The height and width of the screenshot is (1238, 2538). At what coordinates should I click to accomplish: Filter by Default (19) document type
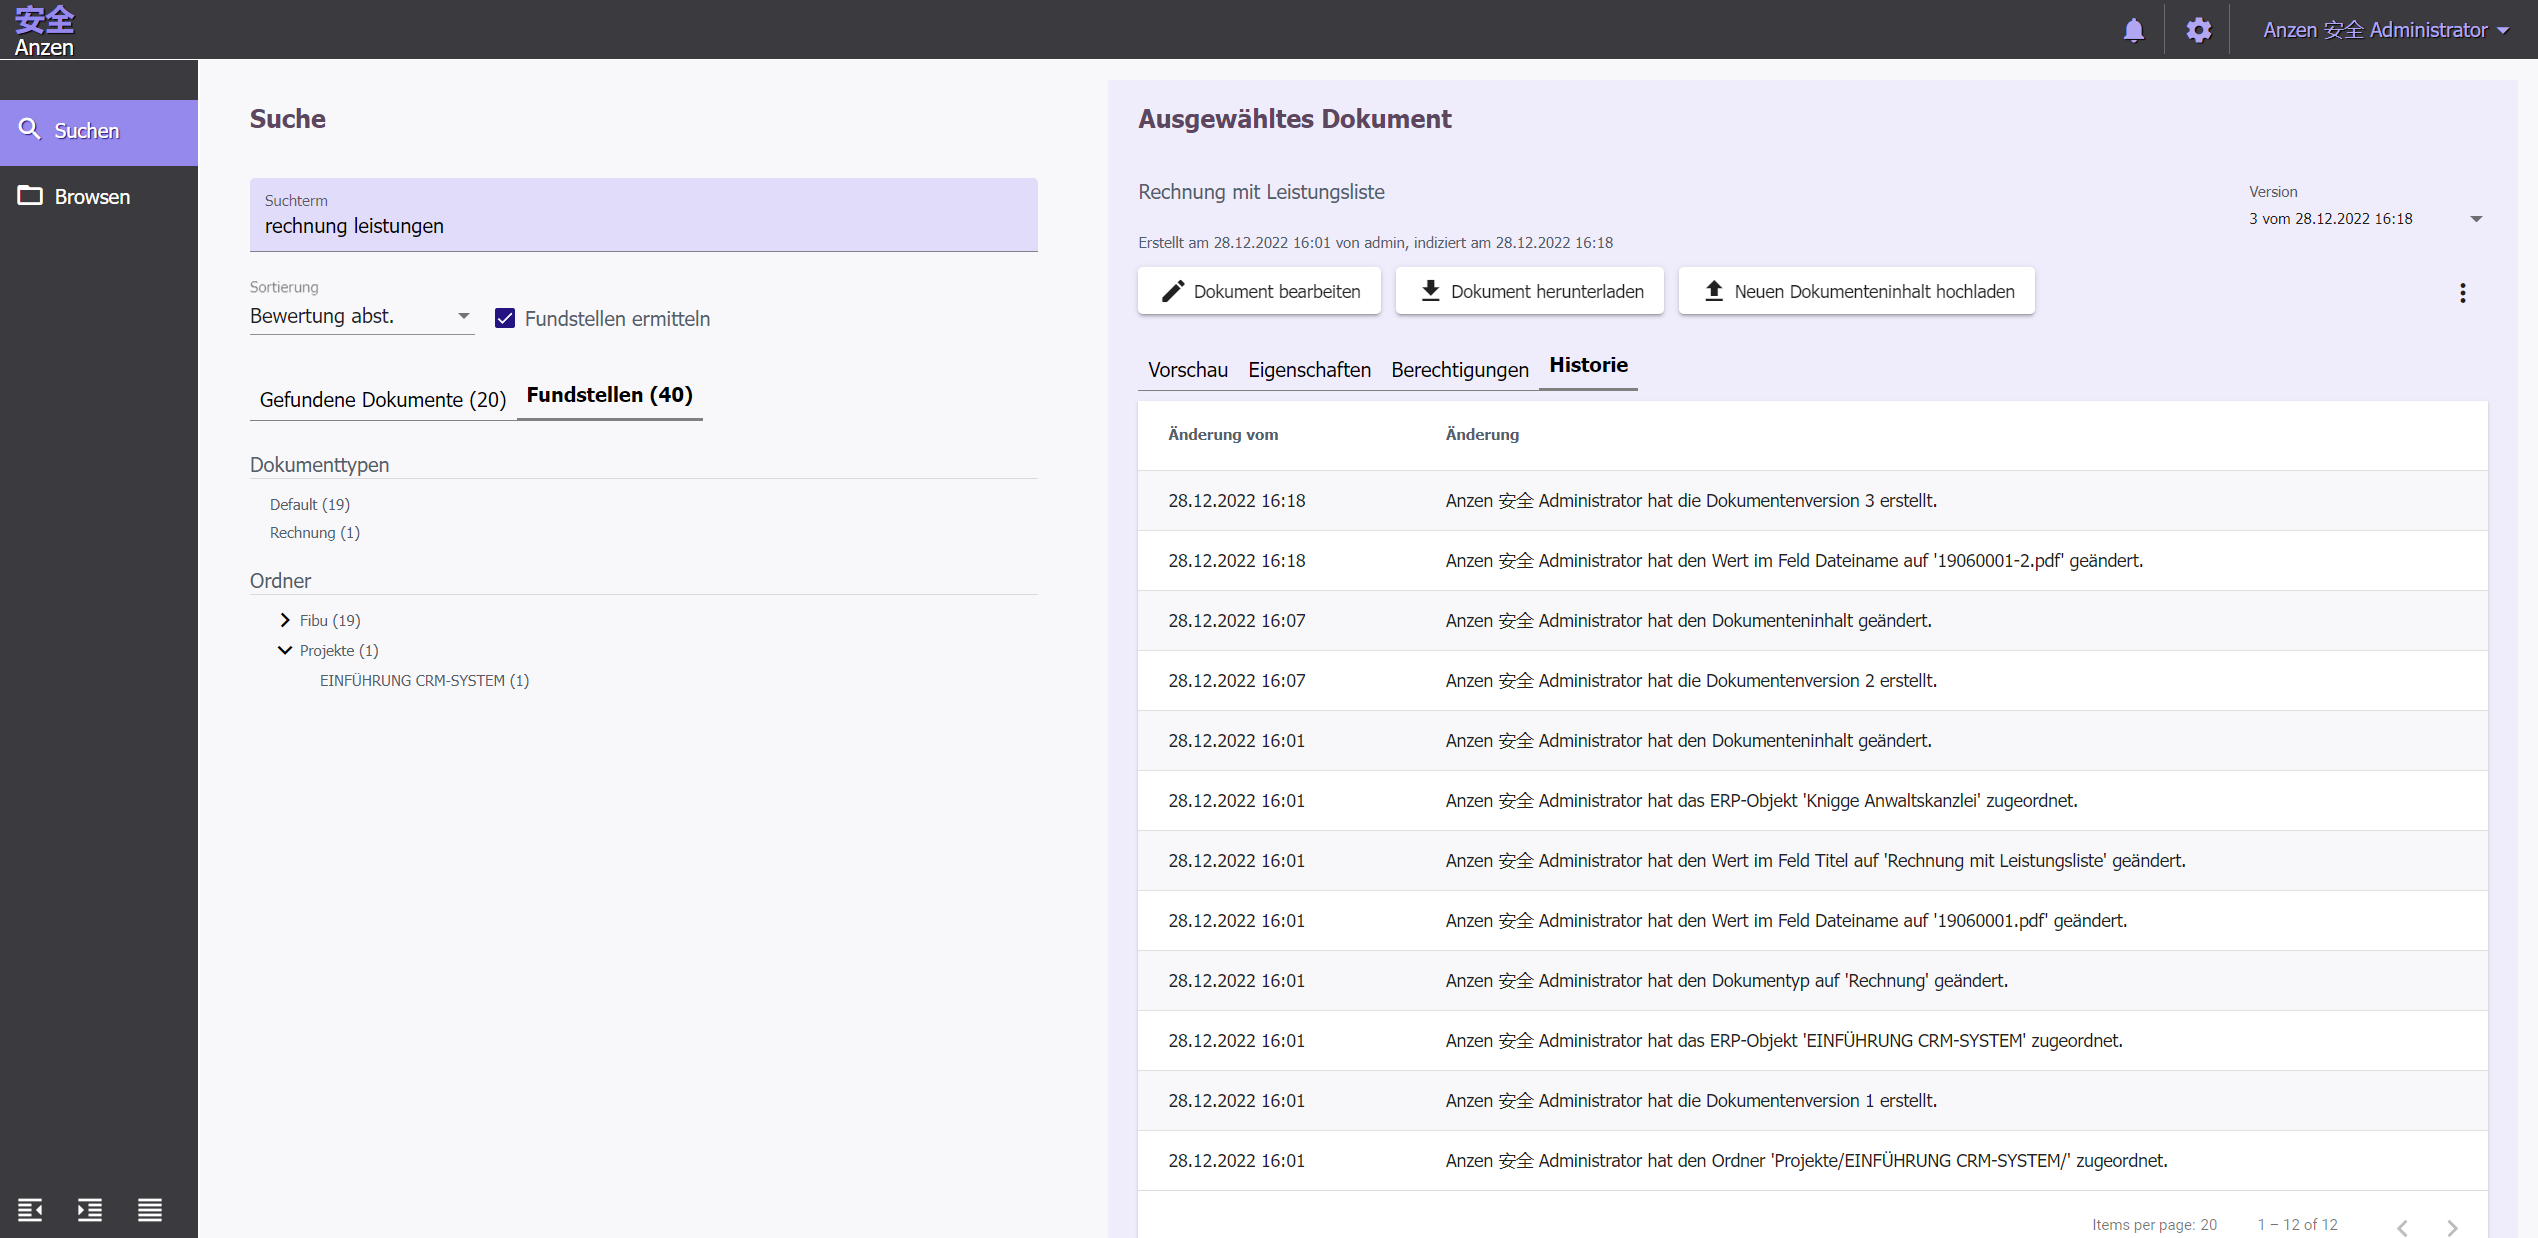pos(310,504)
